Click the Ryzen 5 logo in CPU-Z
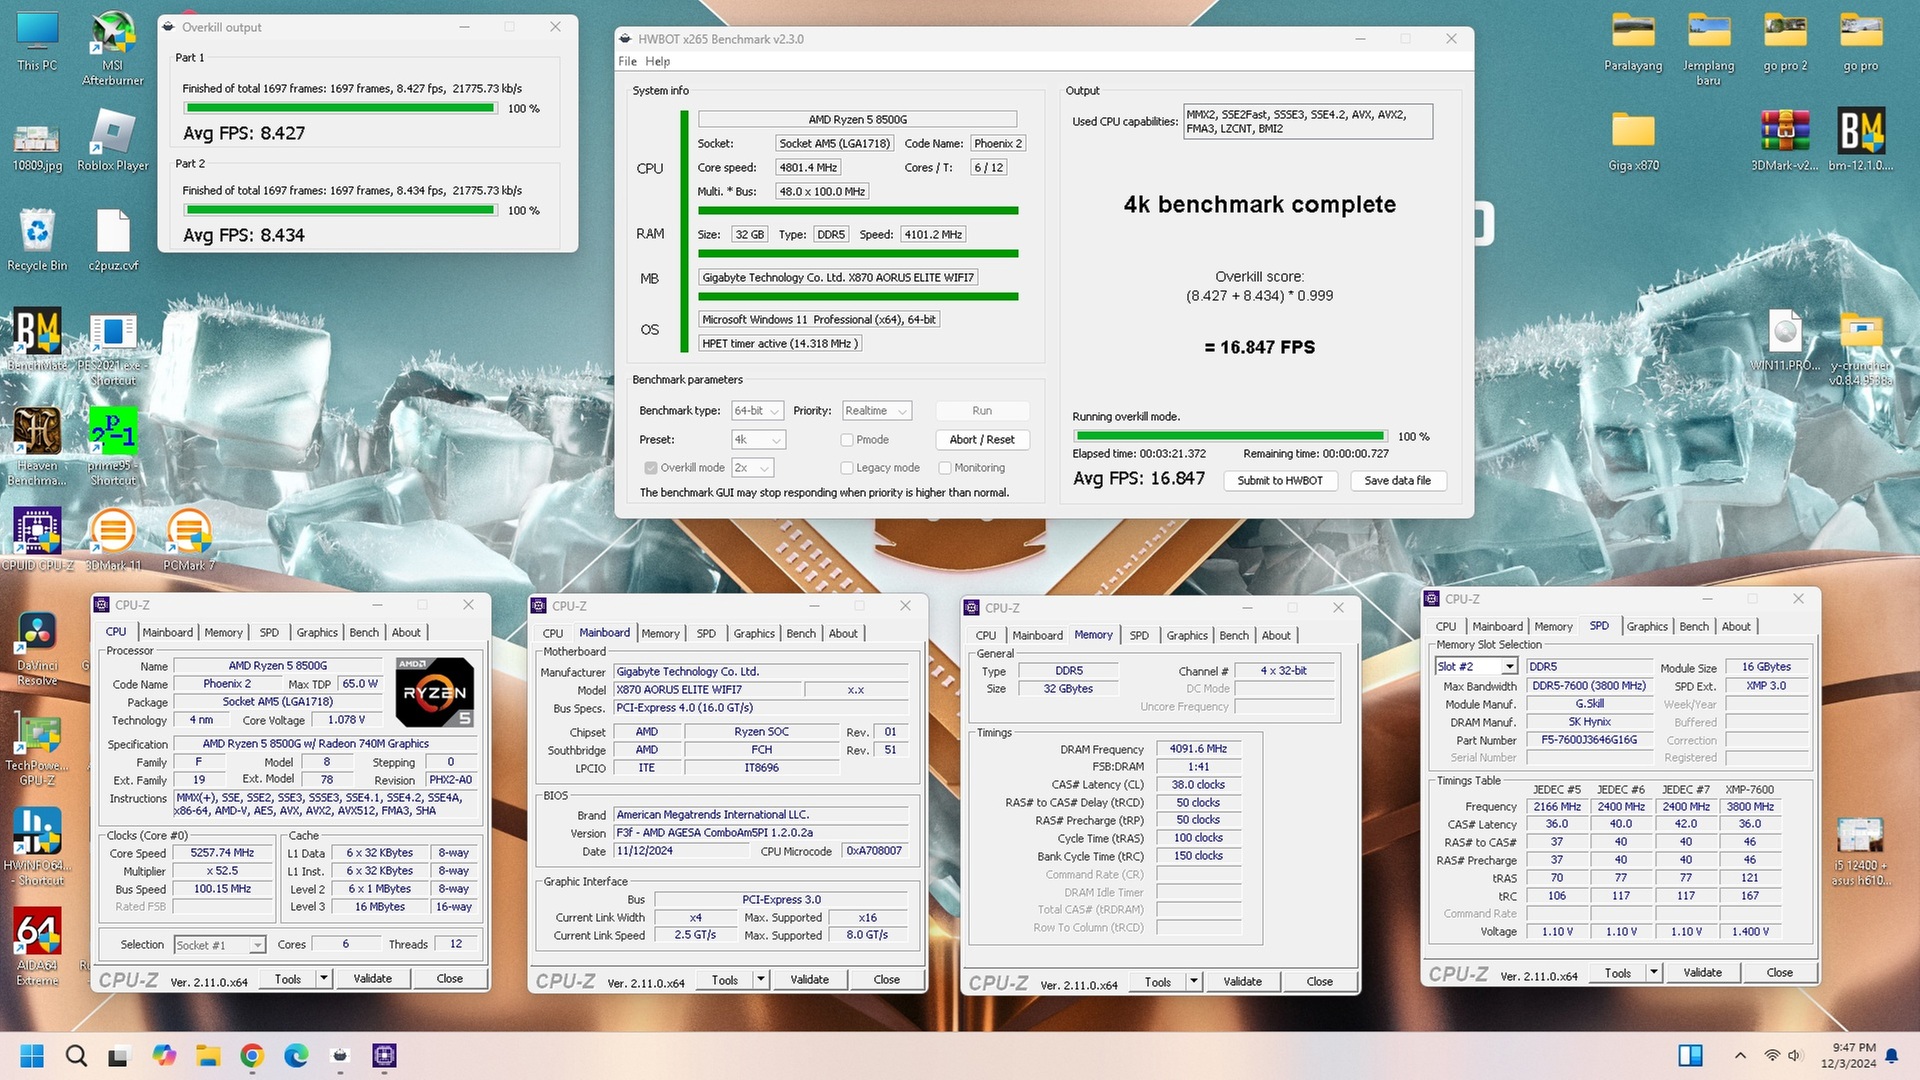 pyautogui.click(x=435, y=692)
